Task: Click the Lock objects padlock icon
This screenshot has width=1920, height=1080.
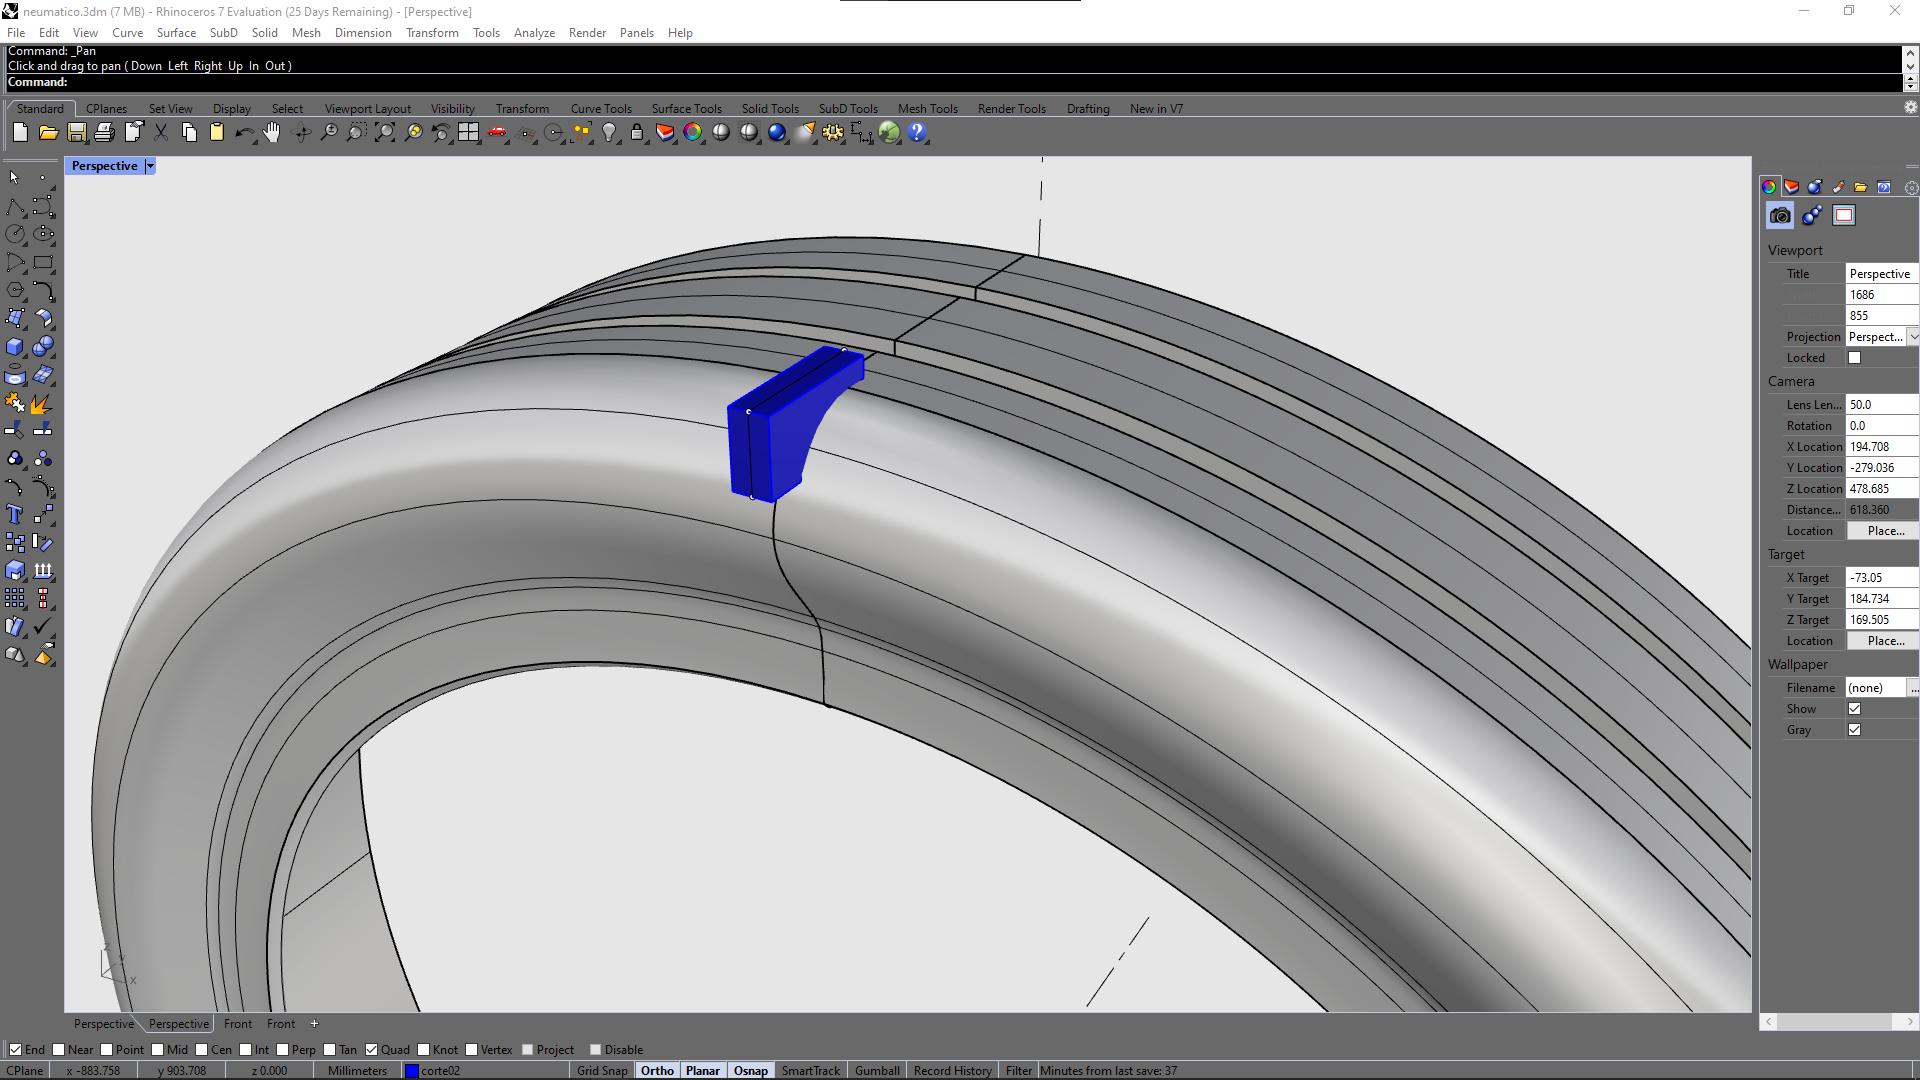Action: tap(637, 132)
